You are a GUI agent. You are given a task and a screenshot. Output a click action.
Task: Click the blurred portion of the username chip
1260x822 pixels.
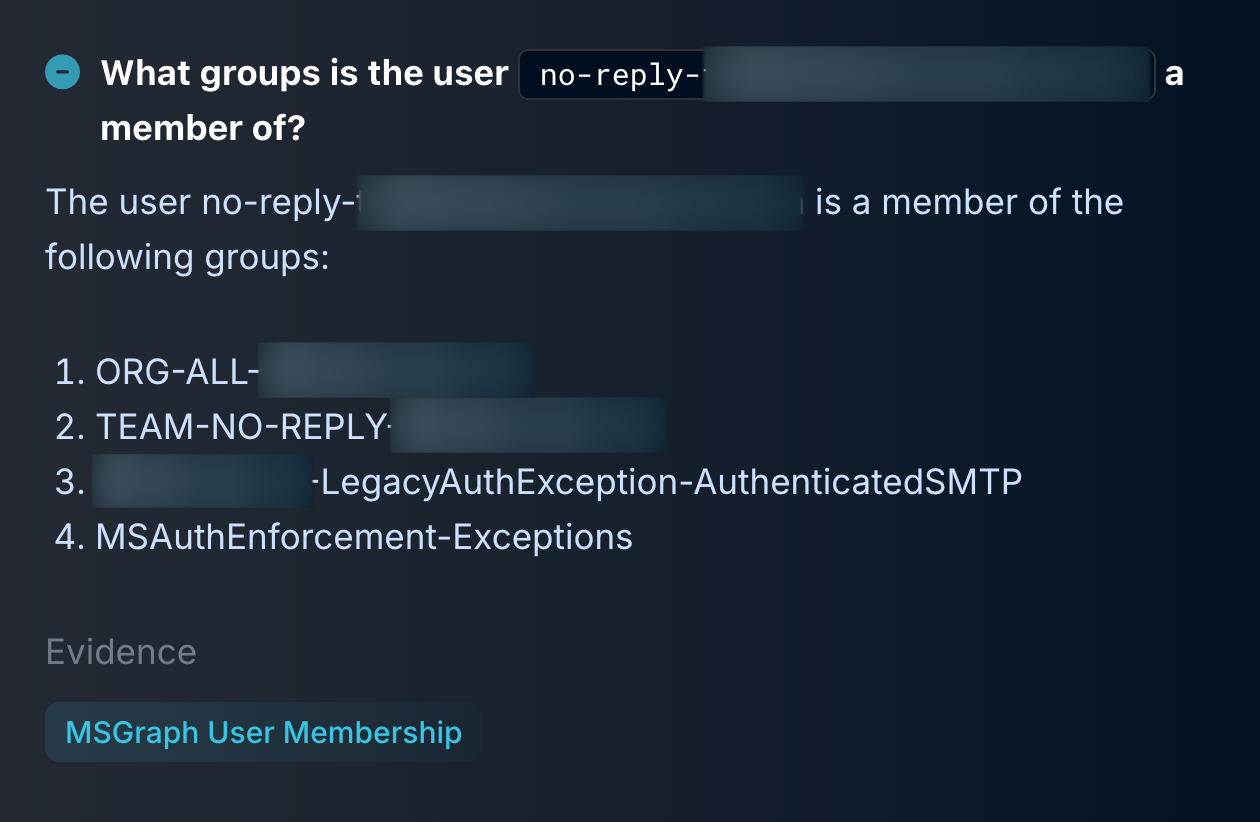tap(926, 75)
